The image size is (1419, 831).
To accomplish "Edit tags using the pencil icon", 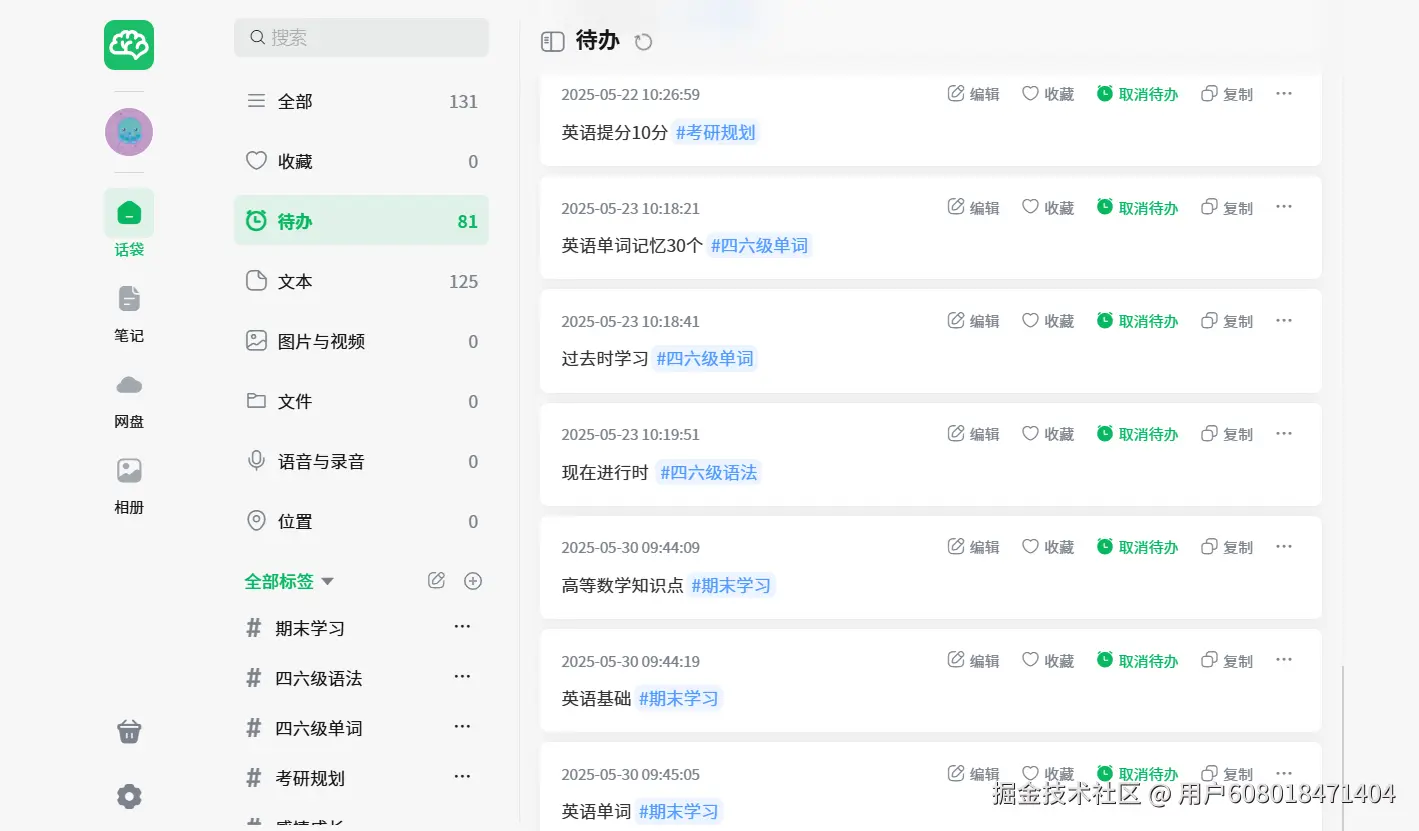I will click(436, 581).
